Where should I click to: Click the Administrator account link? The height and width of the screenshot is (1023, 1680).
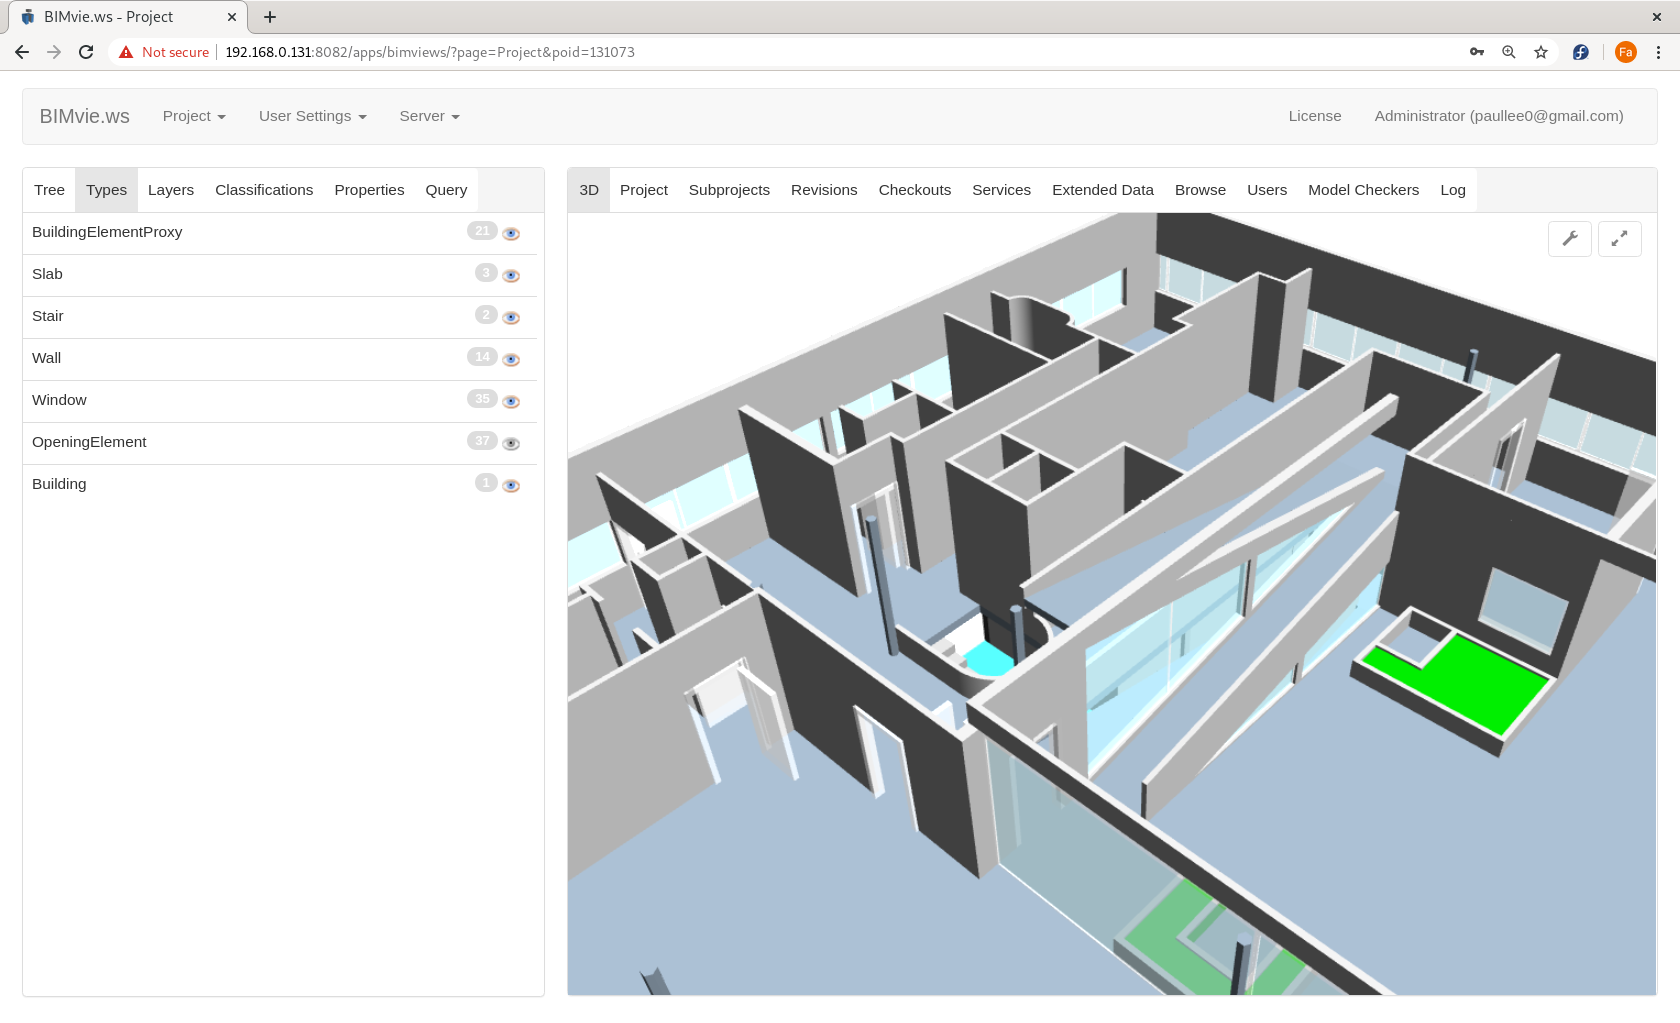click(x=1498, y=116)
